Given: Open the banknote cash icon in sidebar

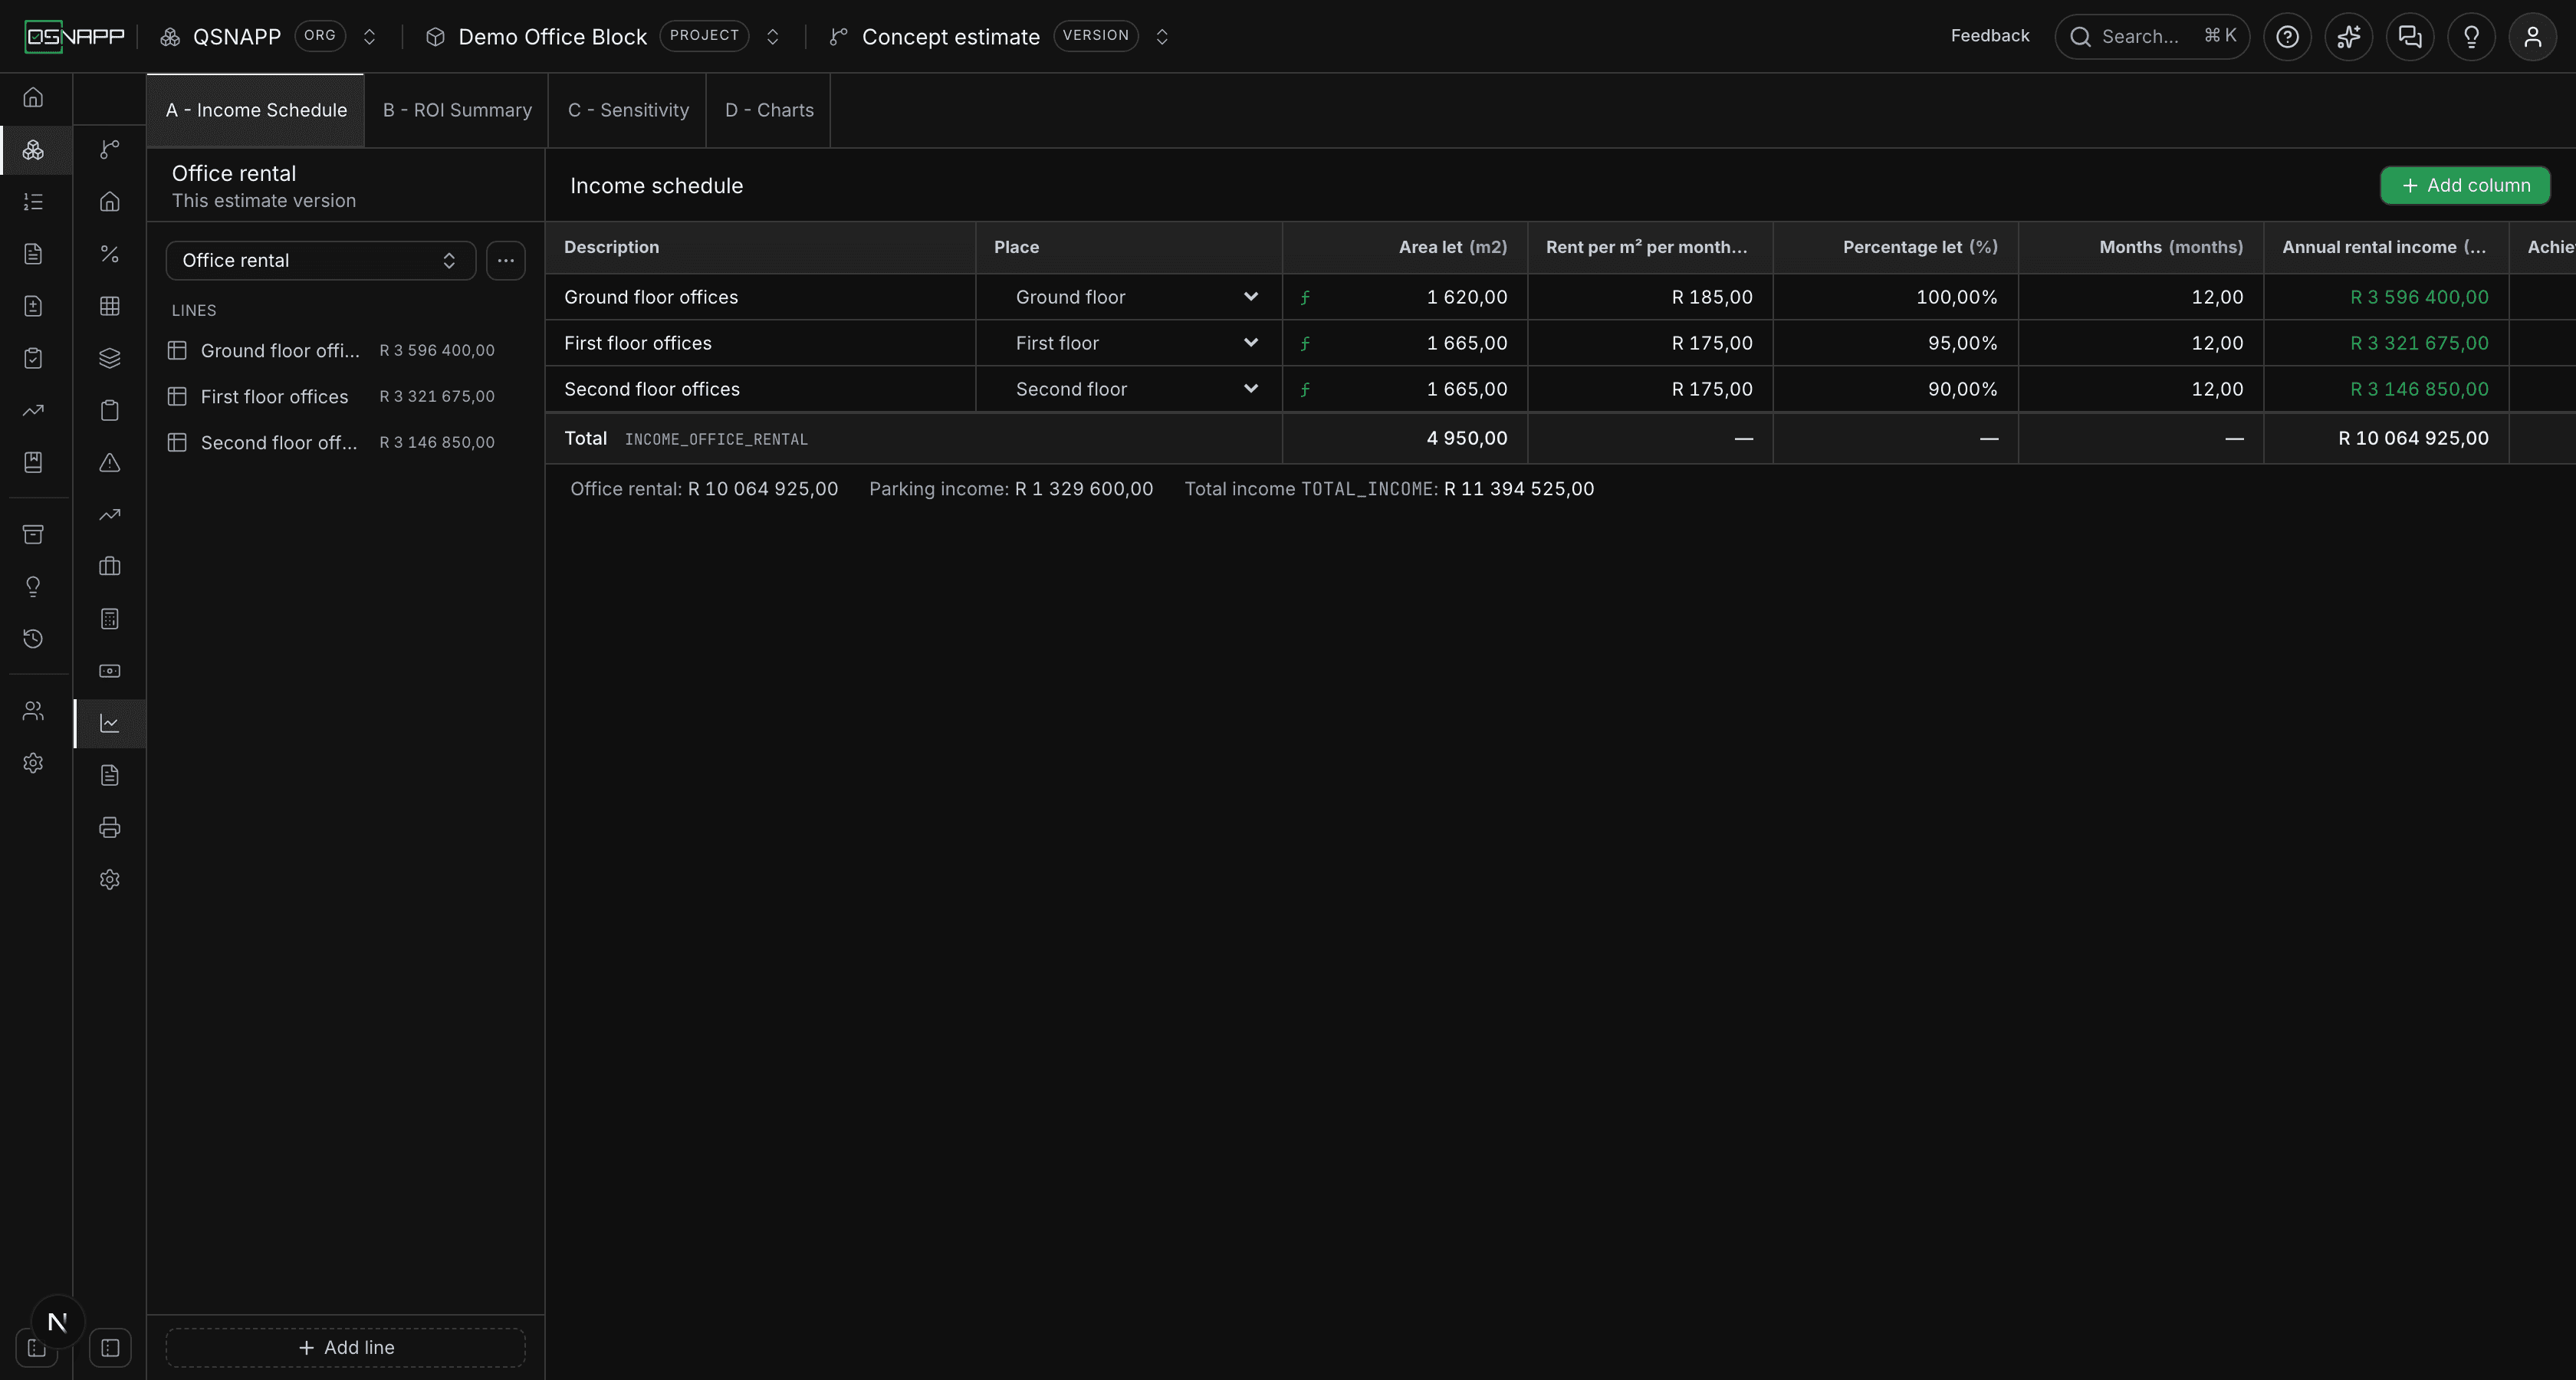Looking at the screenshot, I should click(110, 671).
